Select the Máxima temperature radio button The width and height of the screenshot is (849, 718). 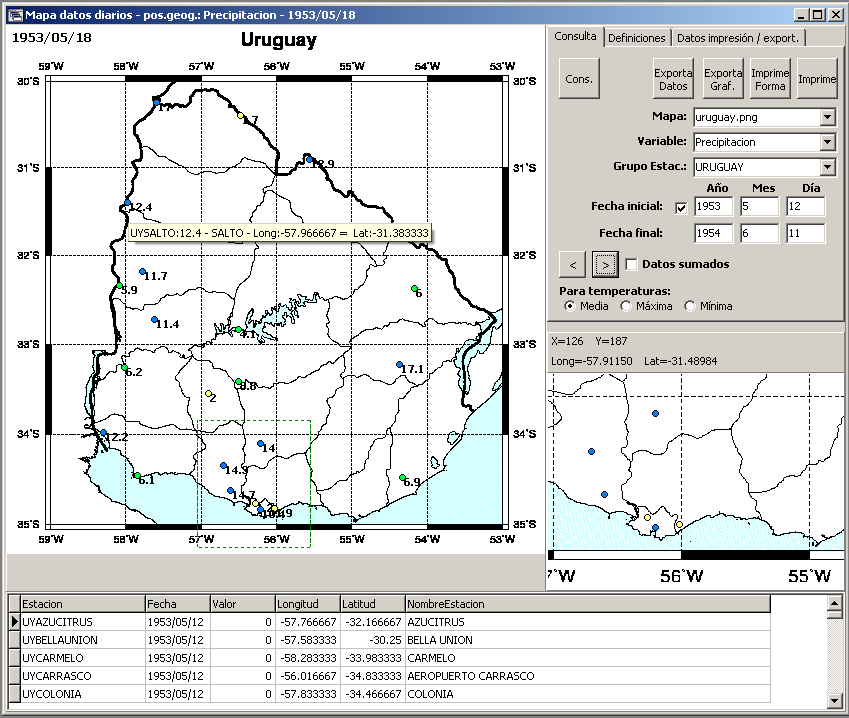coord(626,306)
